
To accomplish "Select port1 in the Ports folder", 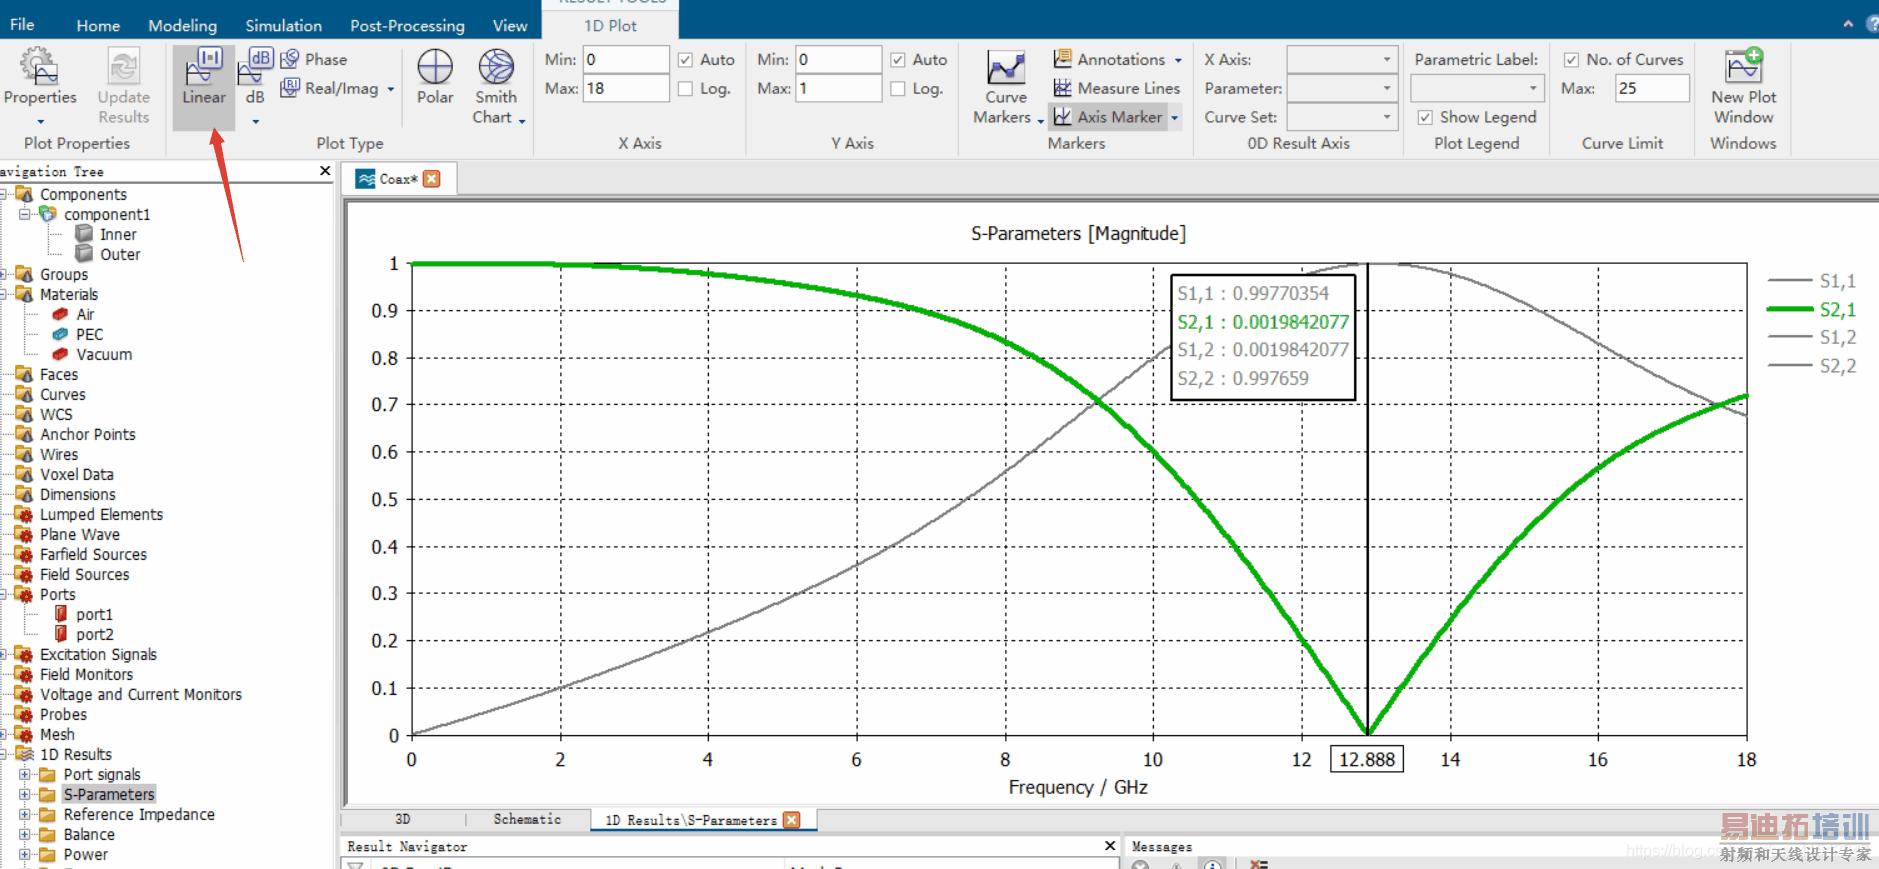I will pyautogui.click(x=84, y=614).
